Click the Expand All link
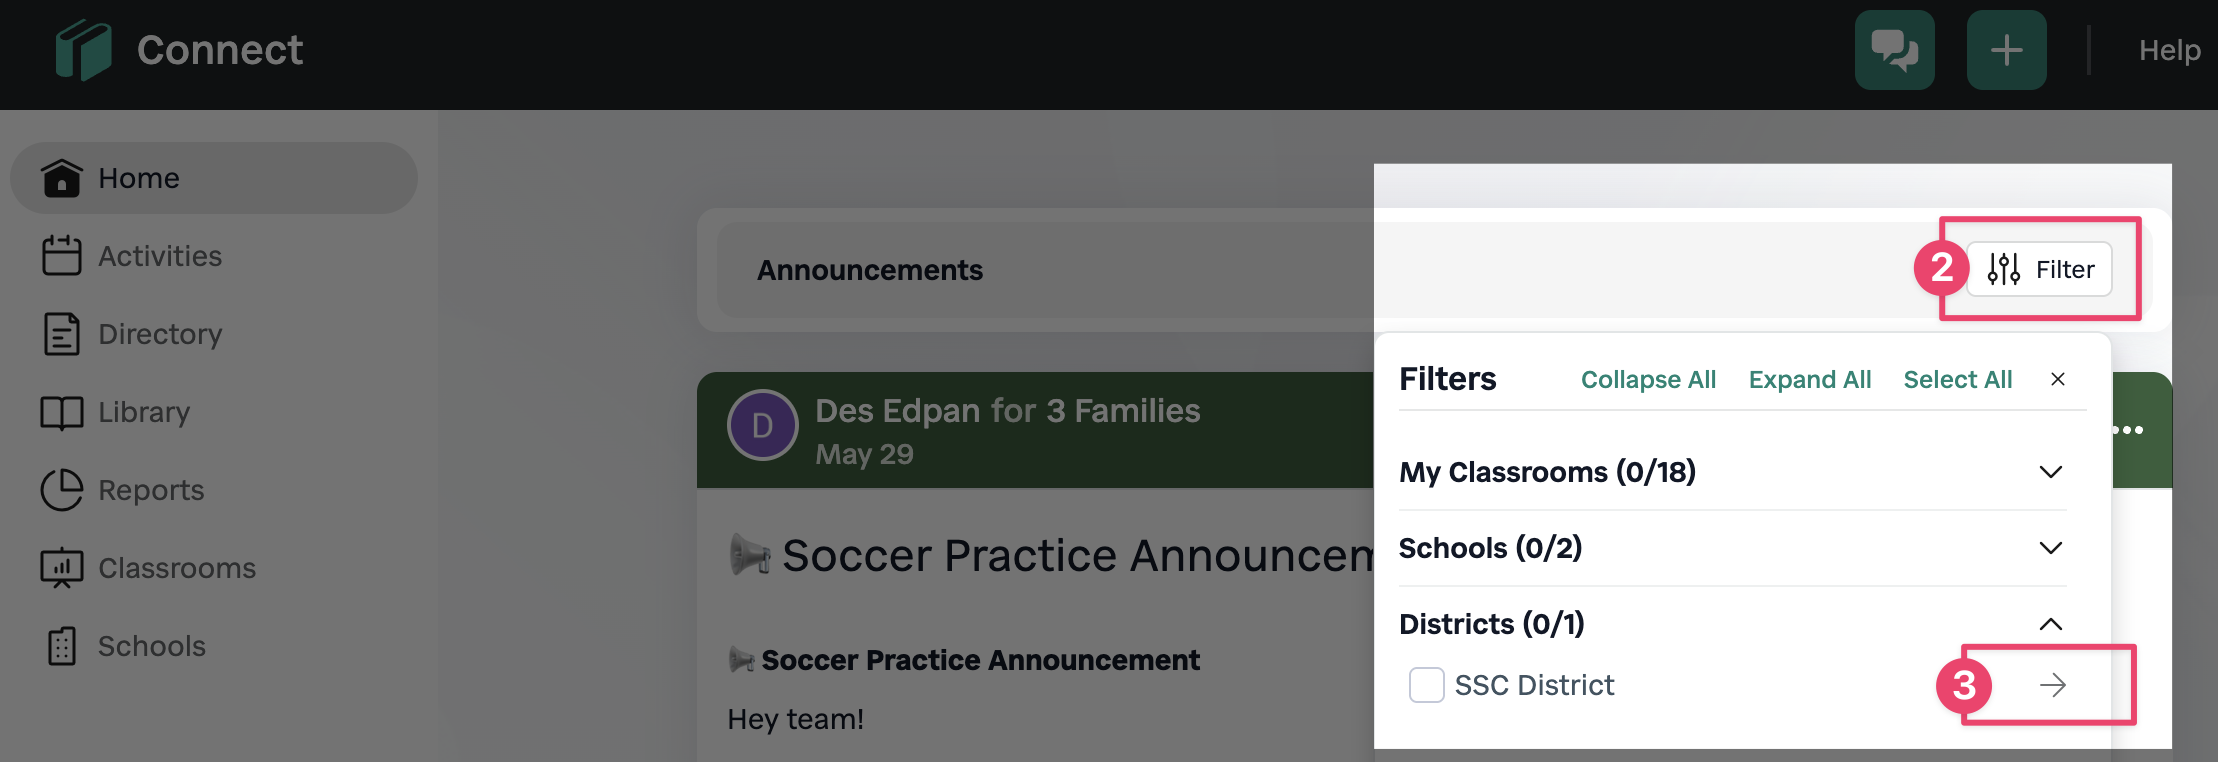The image size is (2218, 762). pos(1809,380)
